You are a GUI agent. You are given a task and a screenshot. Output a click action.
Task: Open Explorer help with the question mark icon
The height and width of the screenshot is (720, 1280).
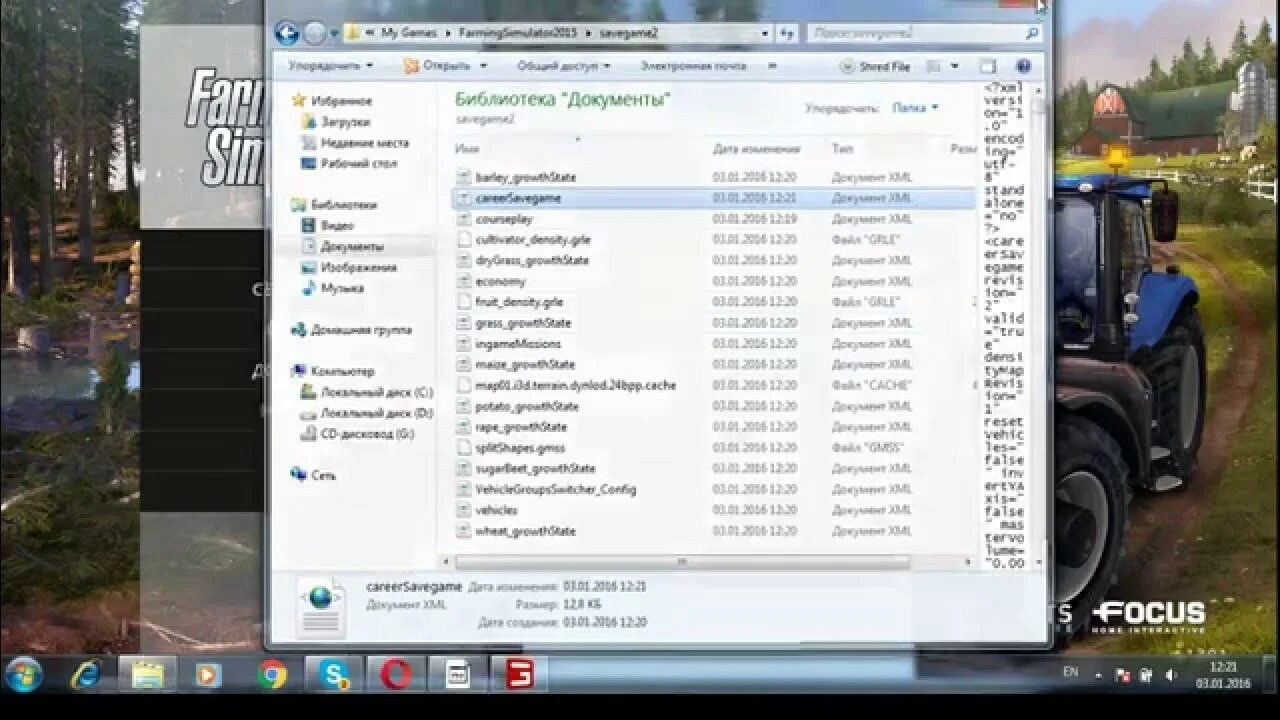tap(1023, 66)
